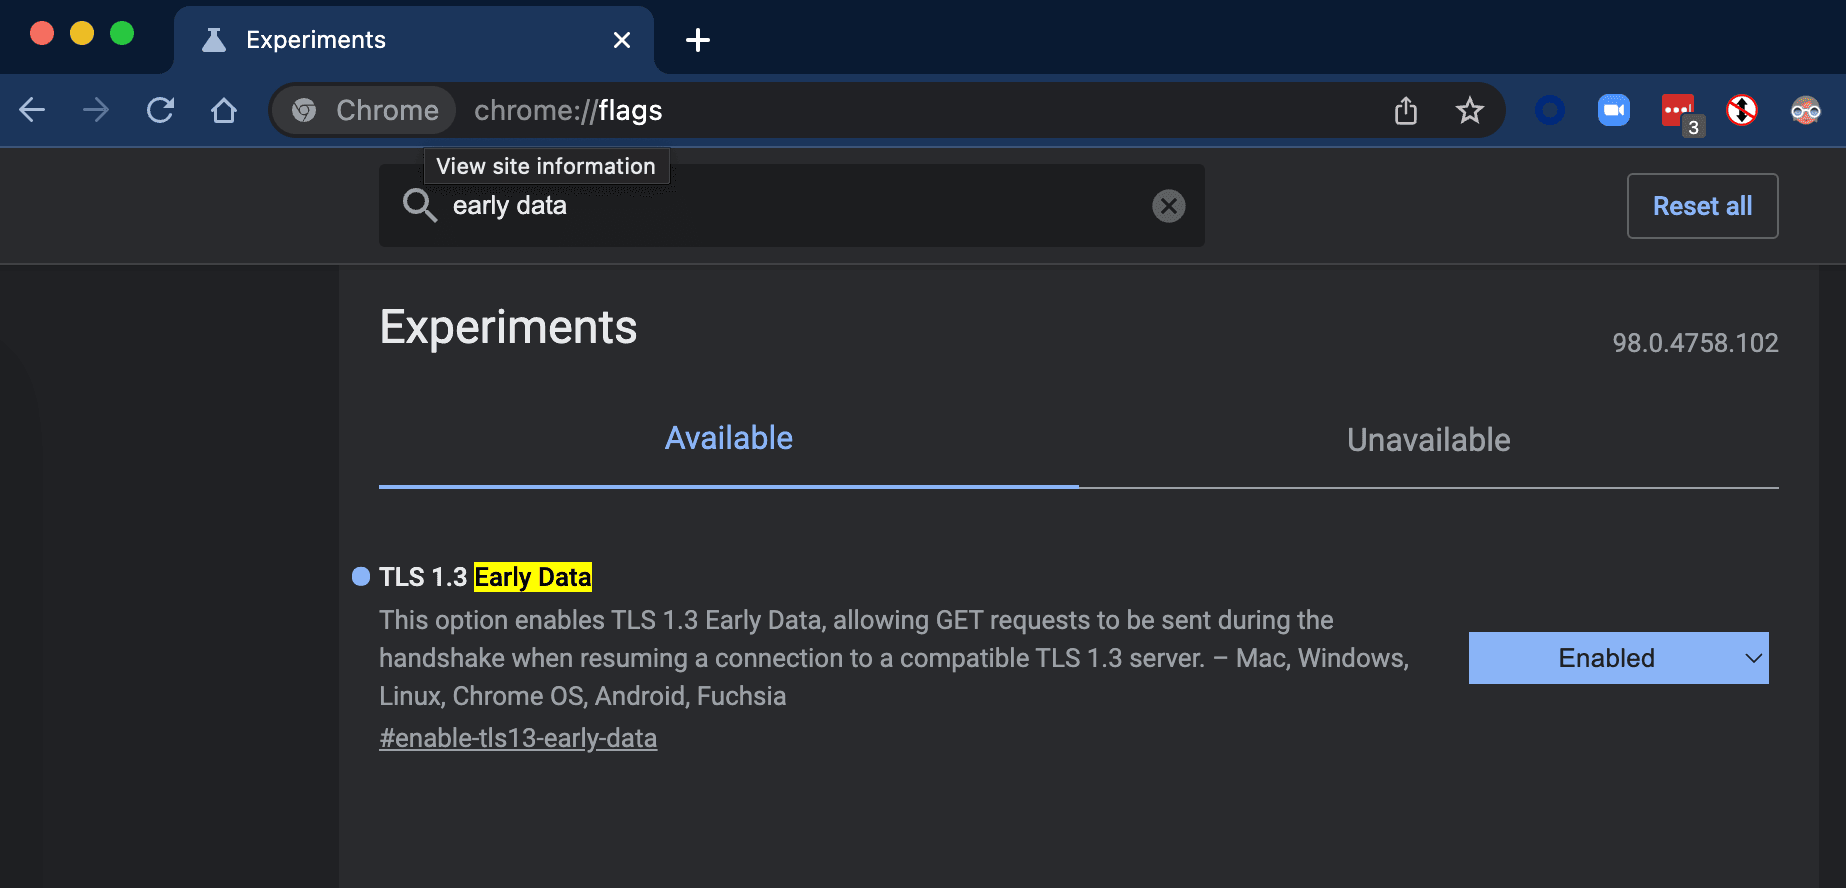Click the red blocker extension icon
The image size is (1846, 888).
(1742, 110)
